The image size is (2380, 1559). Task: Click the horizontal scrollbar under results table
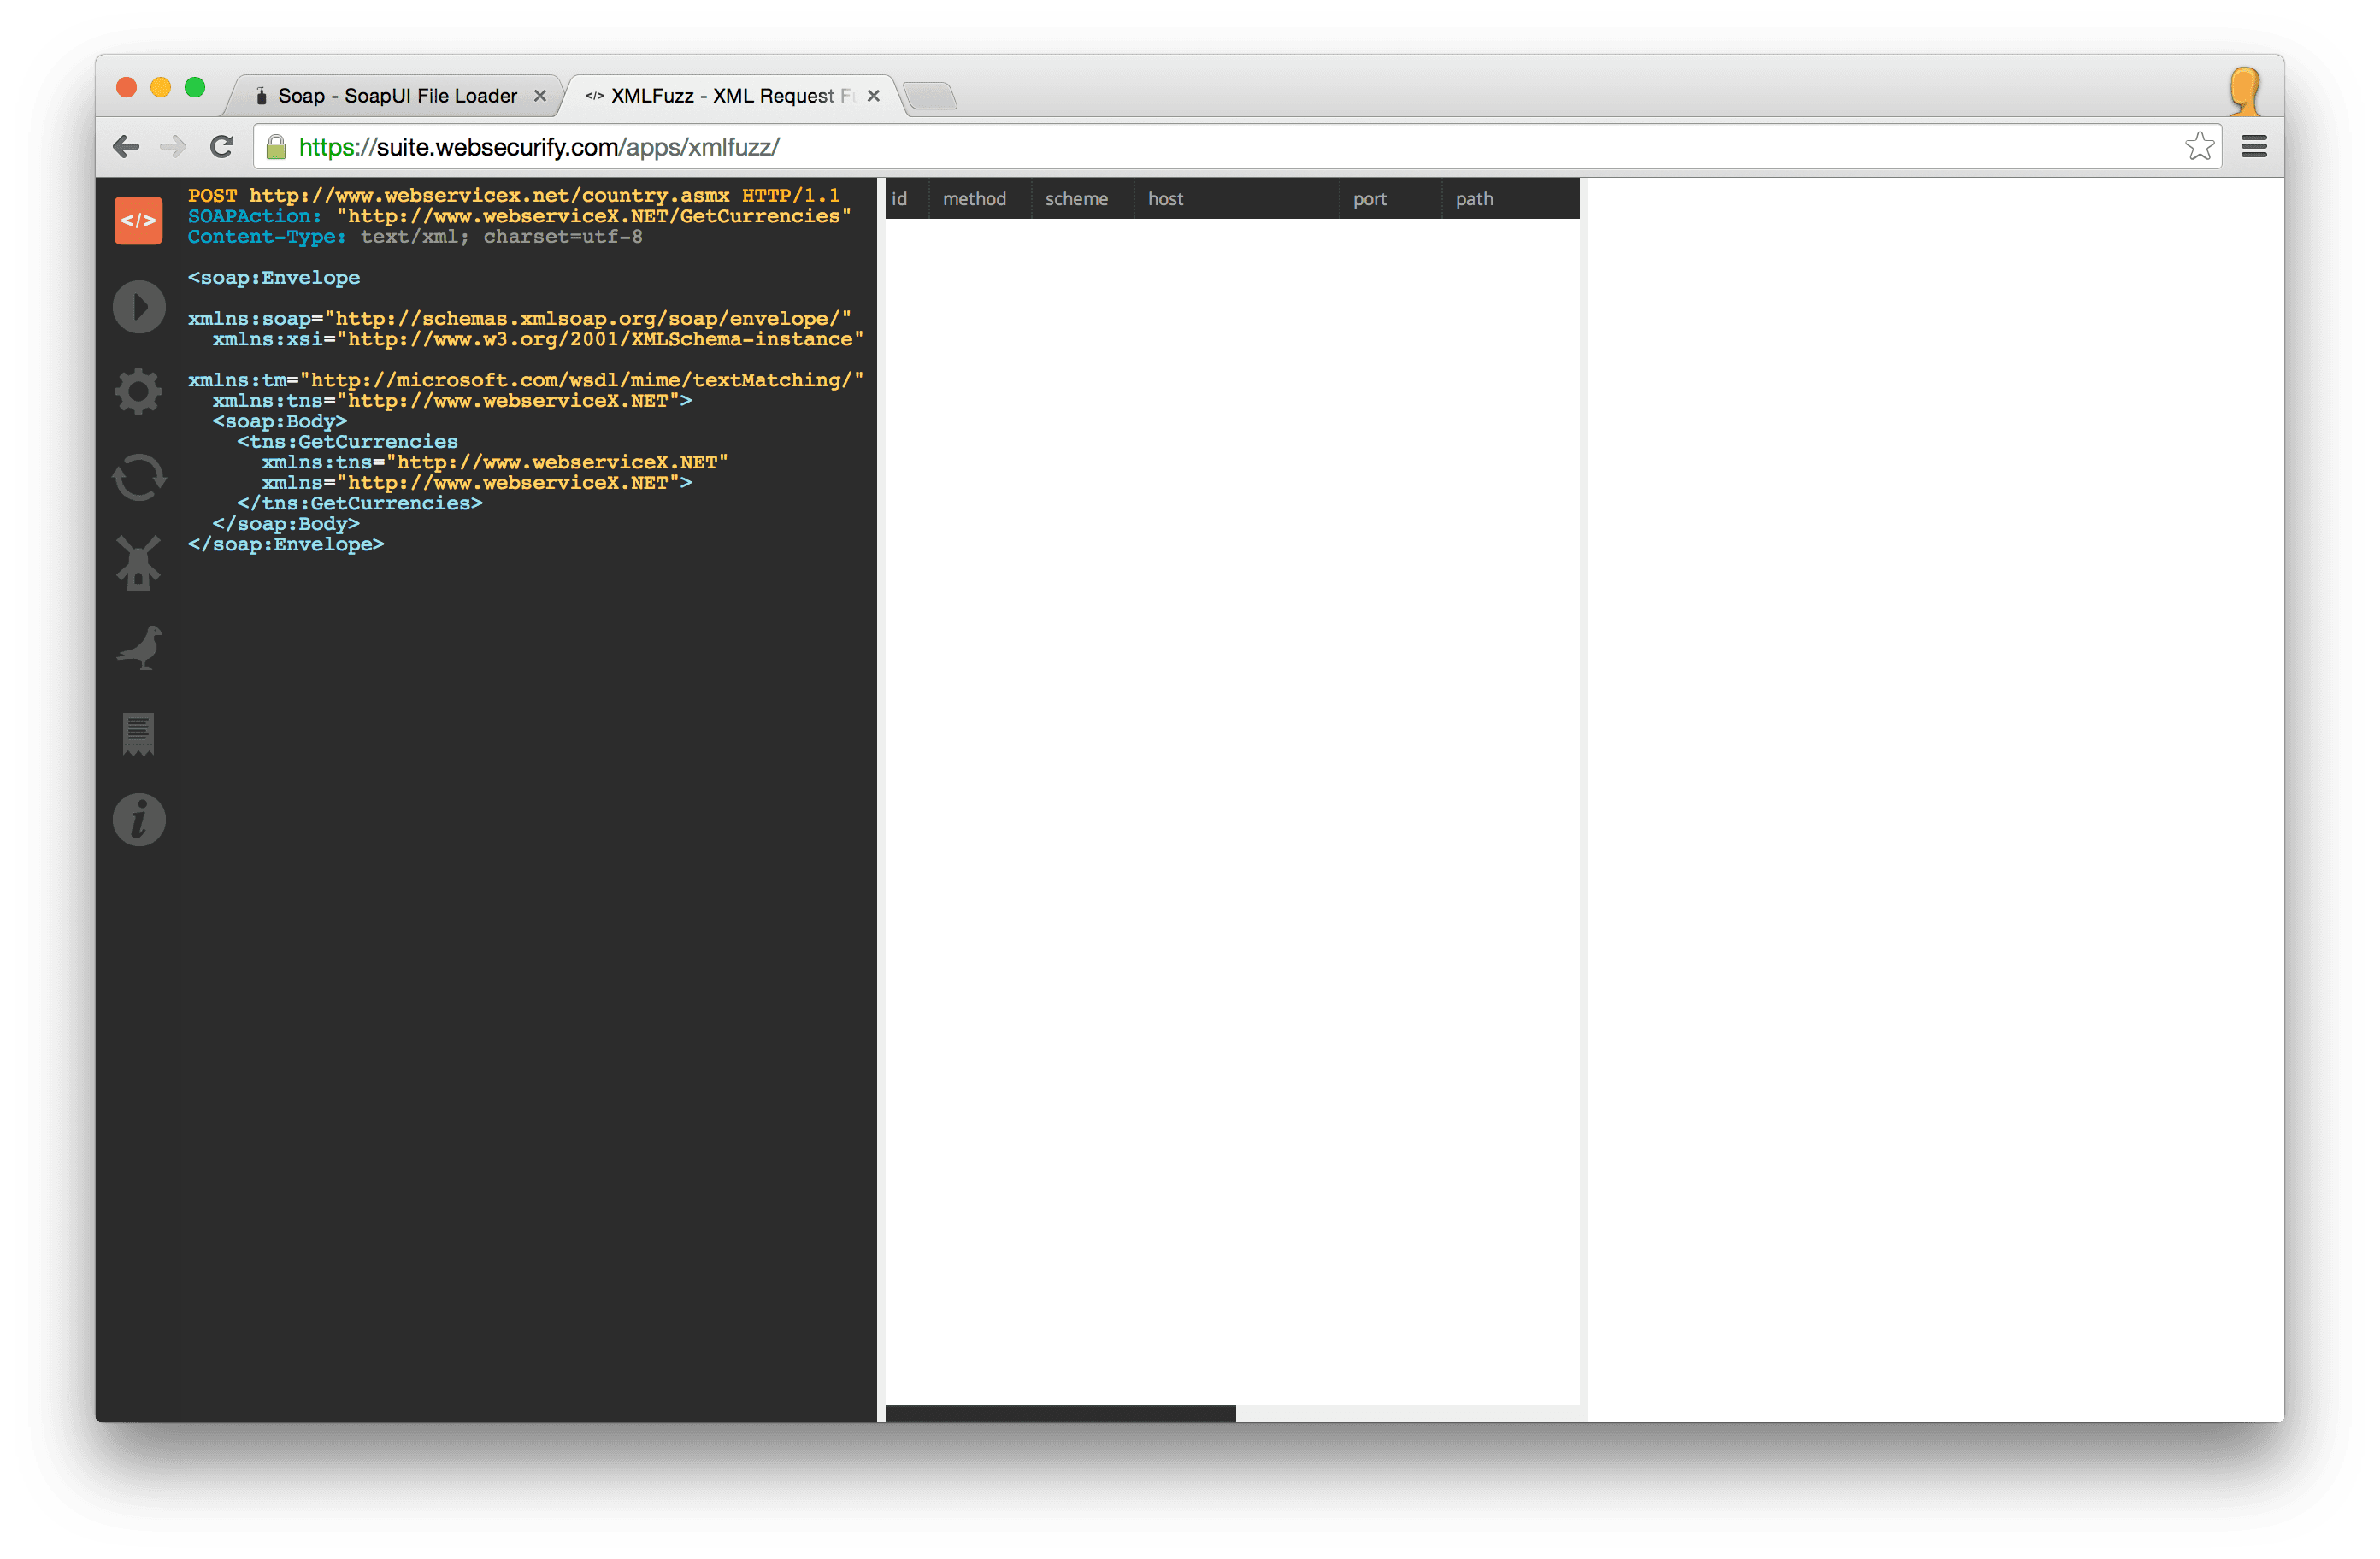coord(1061,1413)
